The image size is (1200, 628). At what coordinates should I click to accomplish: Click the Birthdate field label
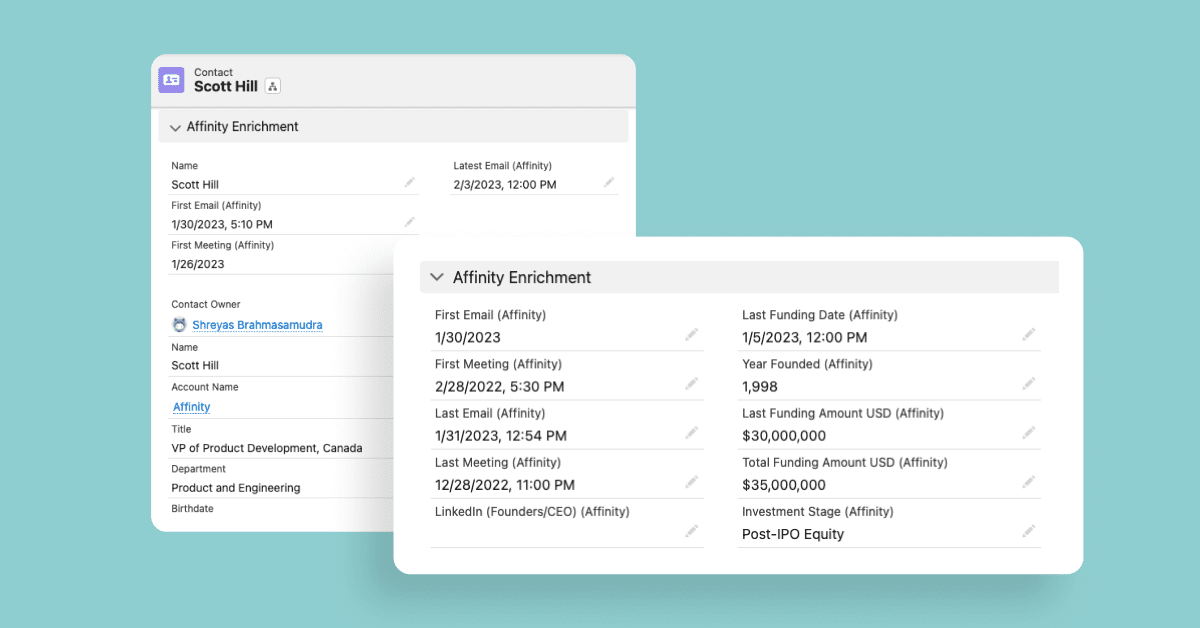[x=192, y=508]
